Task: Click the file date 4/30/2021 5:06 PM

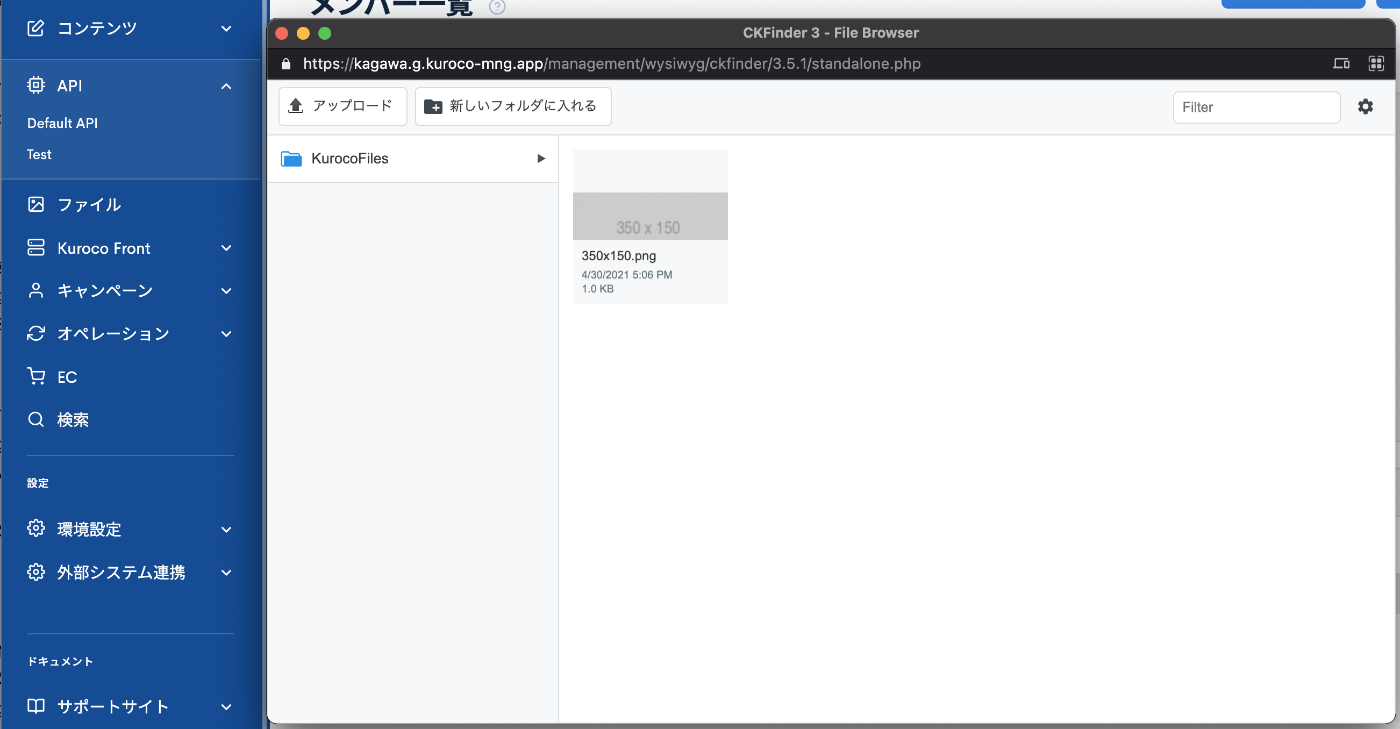Action: (x=627, y=274)
